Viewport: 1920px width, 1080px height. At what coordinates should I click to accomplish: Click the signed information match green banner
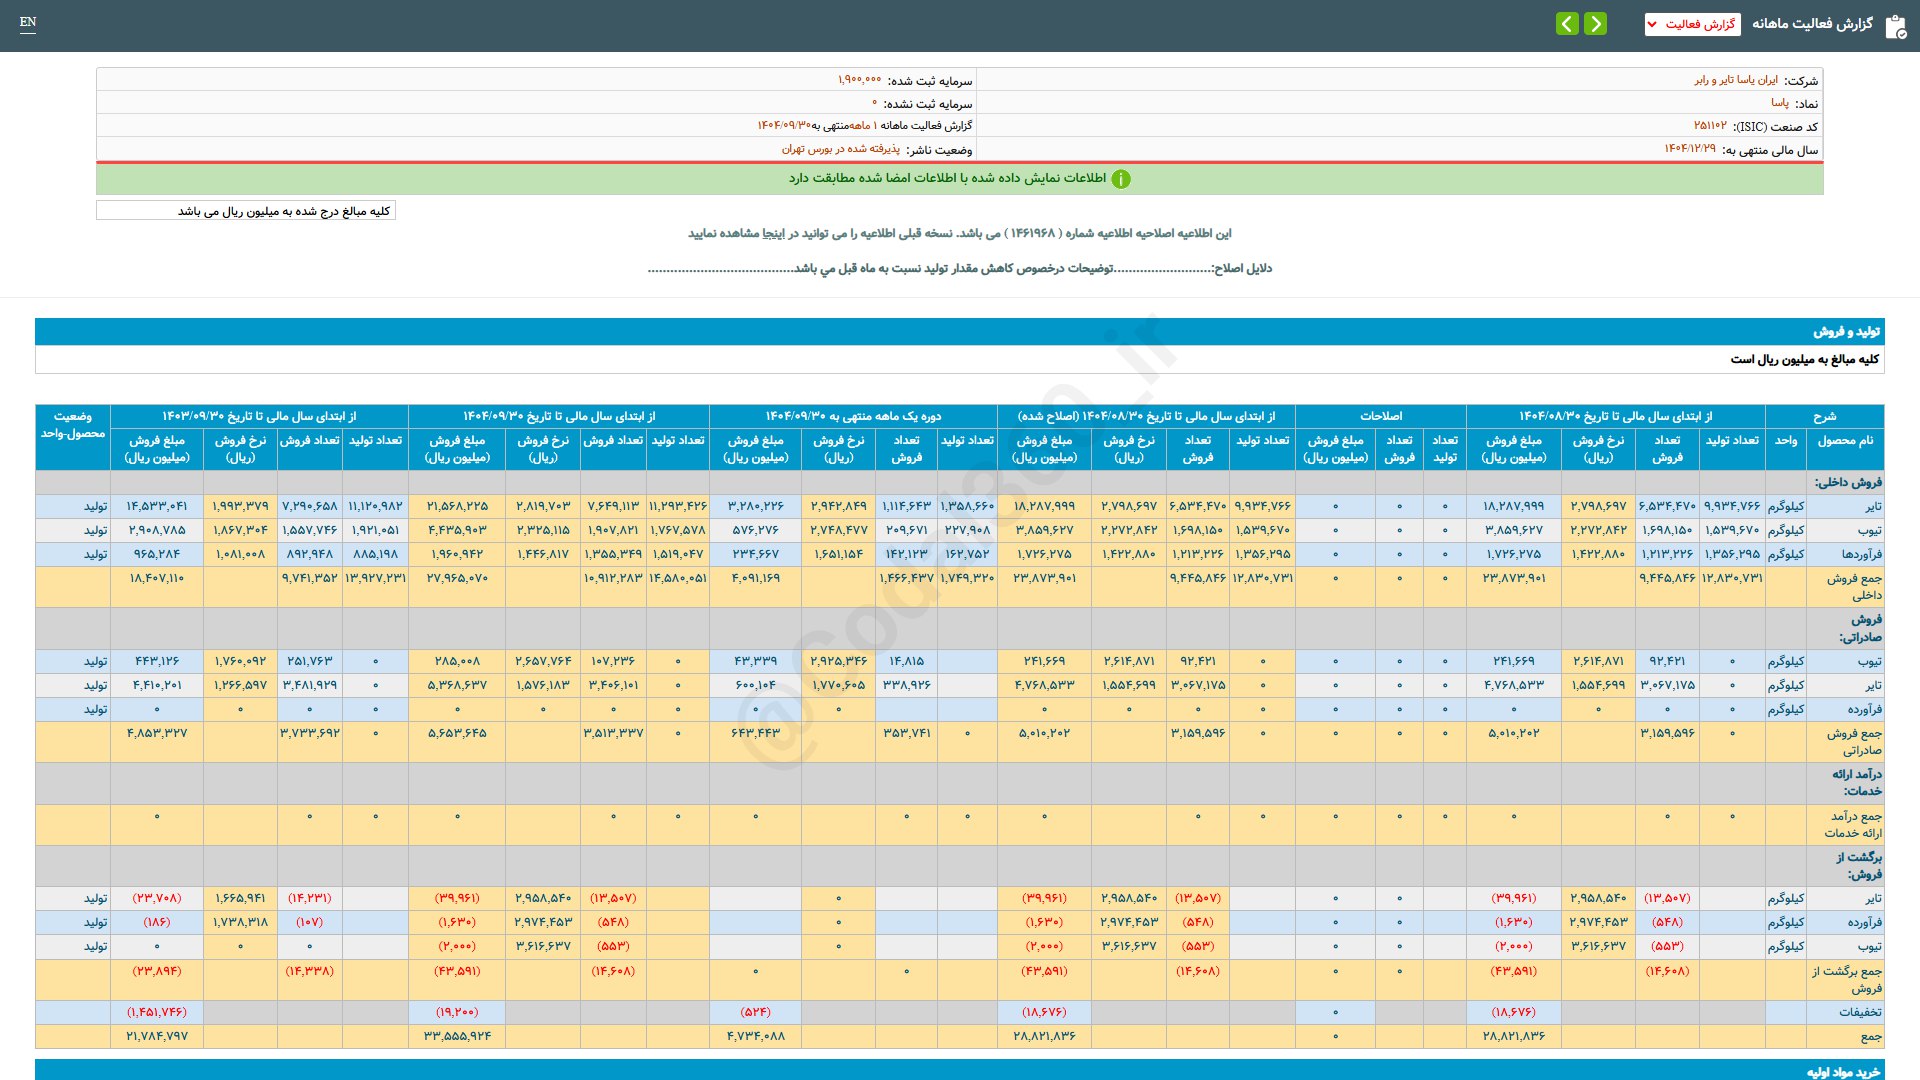click(946, 178)
